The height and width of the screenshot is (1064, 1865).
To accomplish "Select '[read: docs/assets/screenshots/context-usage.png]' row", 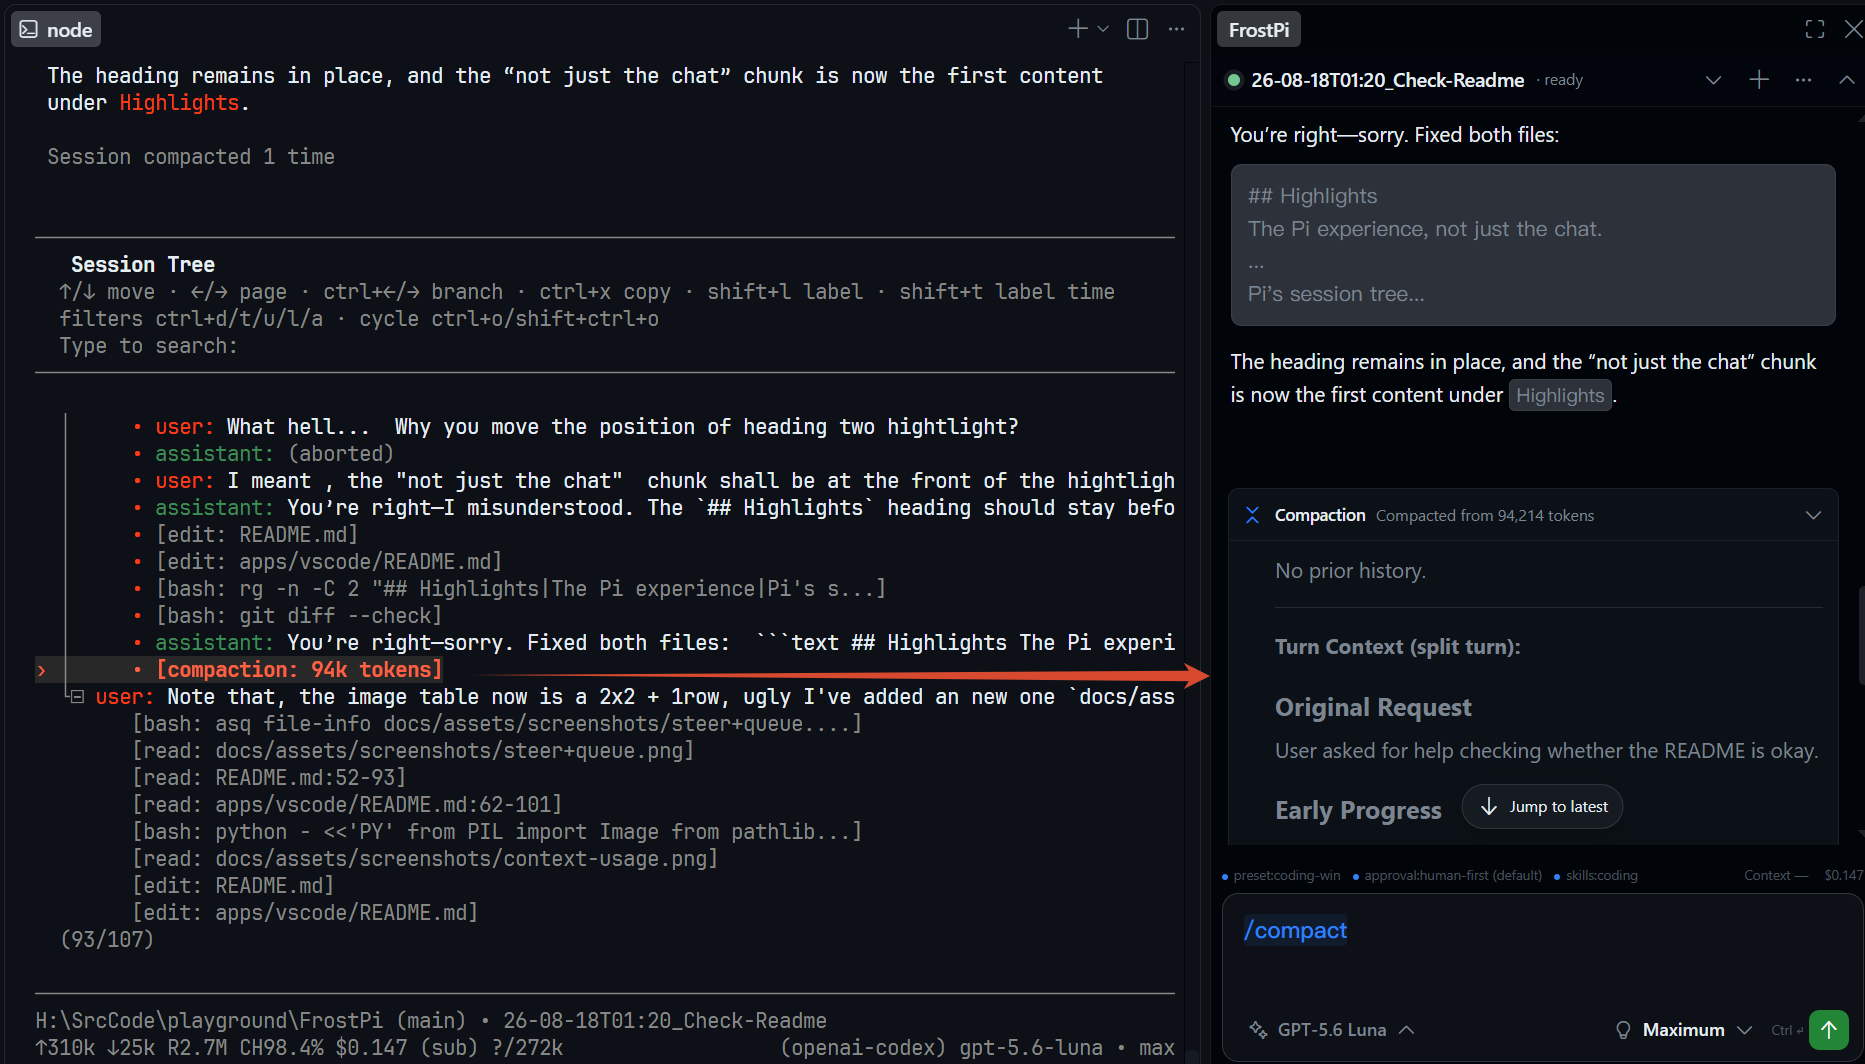I will coord(425,859).
